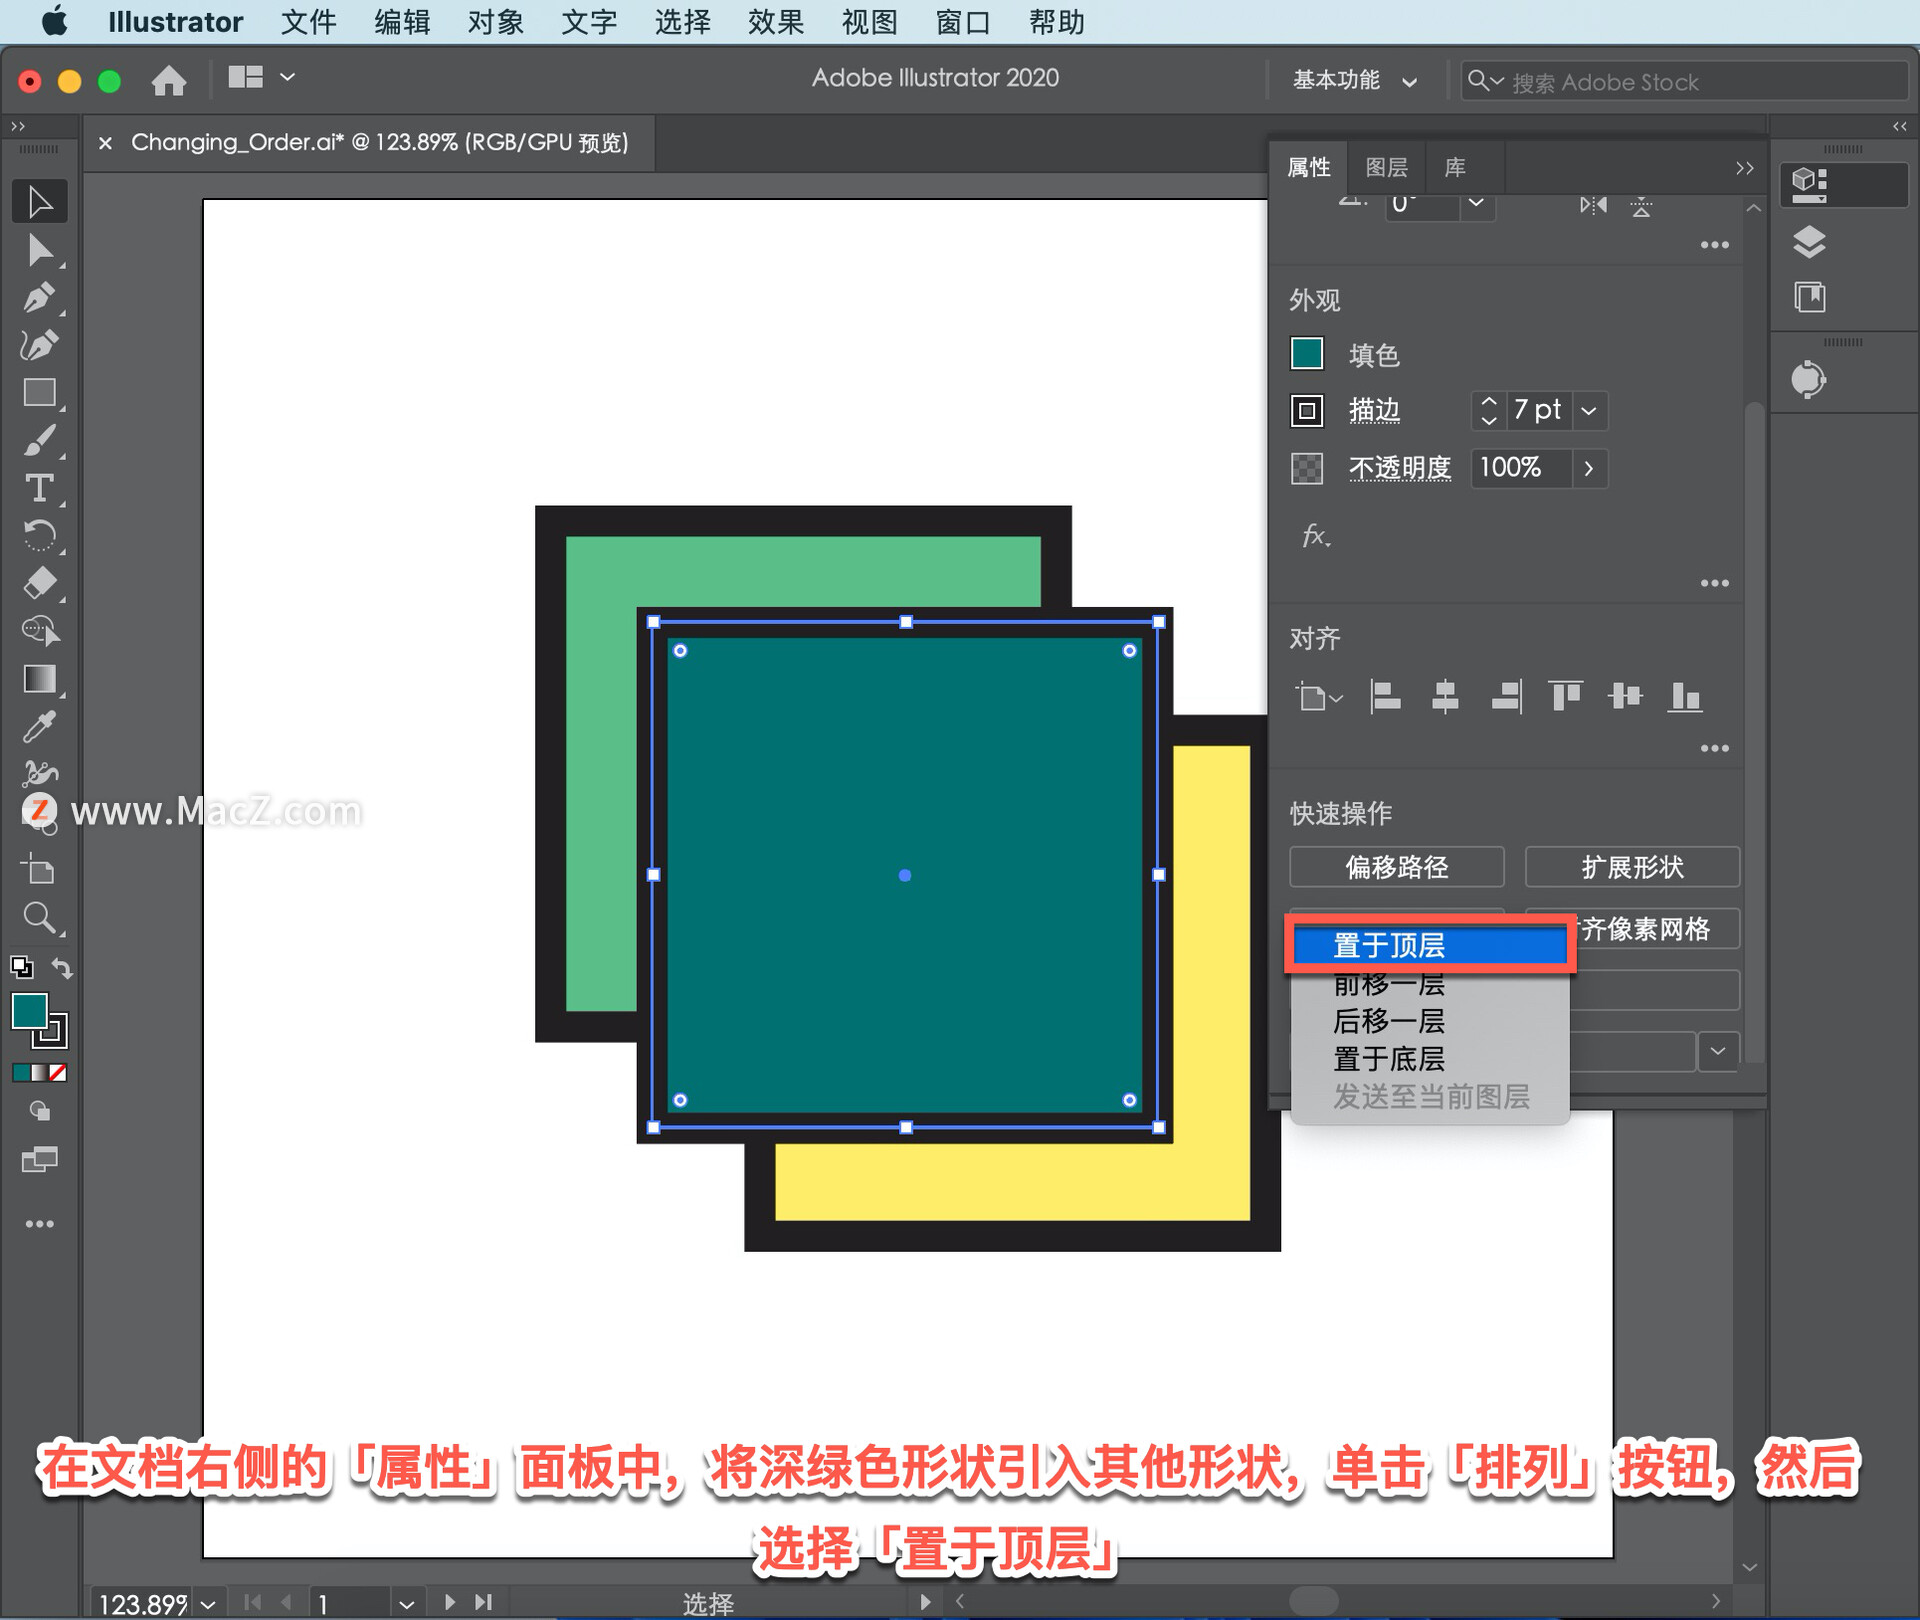Open the arrange documents dropdown
Image resolution: width=1920 pixels, height=1620 pixels.
[260, 77]
